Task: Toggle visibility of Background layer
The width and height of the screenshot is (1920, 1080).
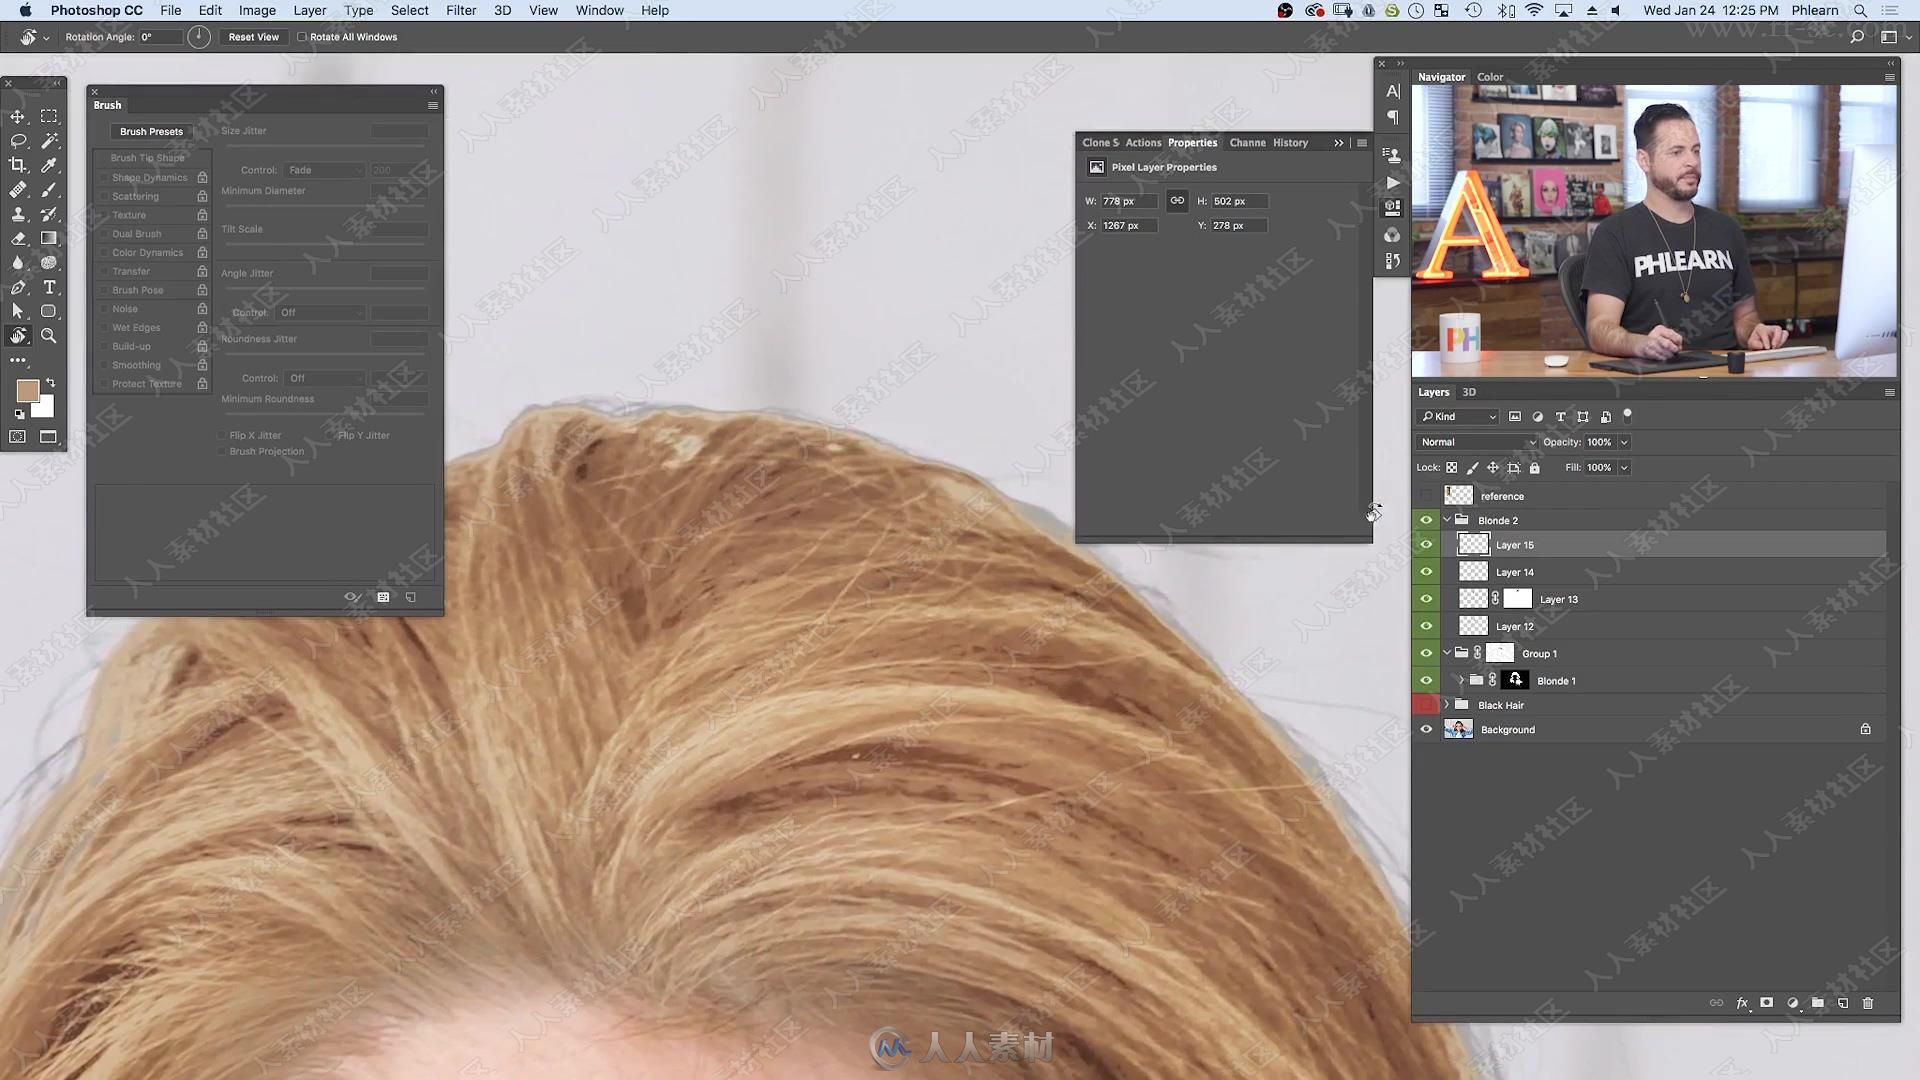Action: [x=1425, y=729]
